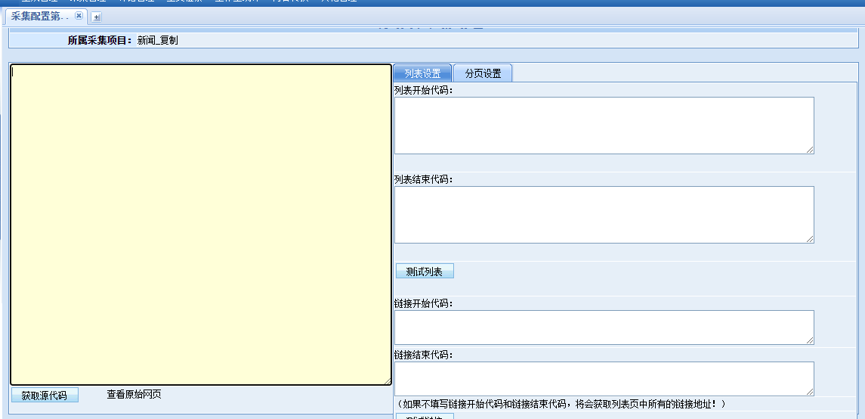Viewport: 865px width, 419px height.
Task: Focus the yellow source code text area
Action: click(x=200, y=225)
